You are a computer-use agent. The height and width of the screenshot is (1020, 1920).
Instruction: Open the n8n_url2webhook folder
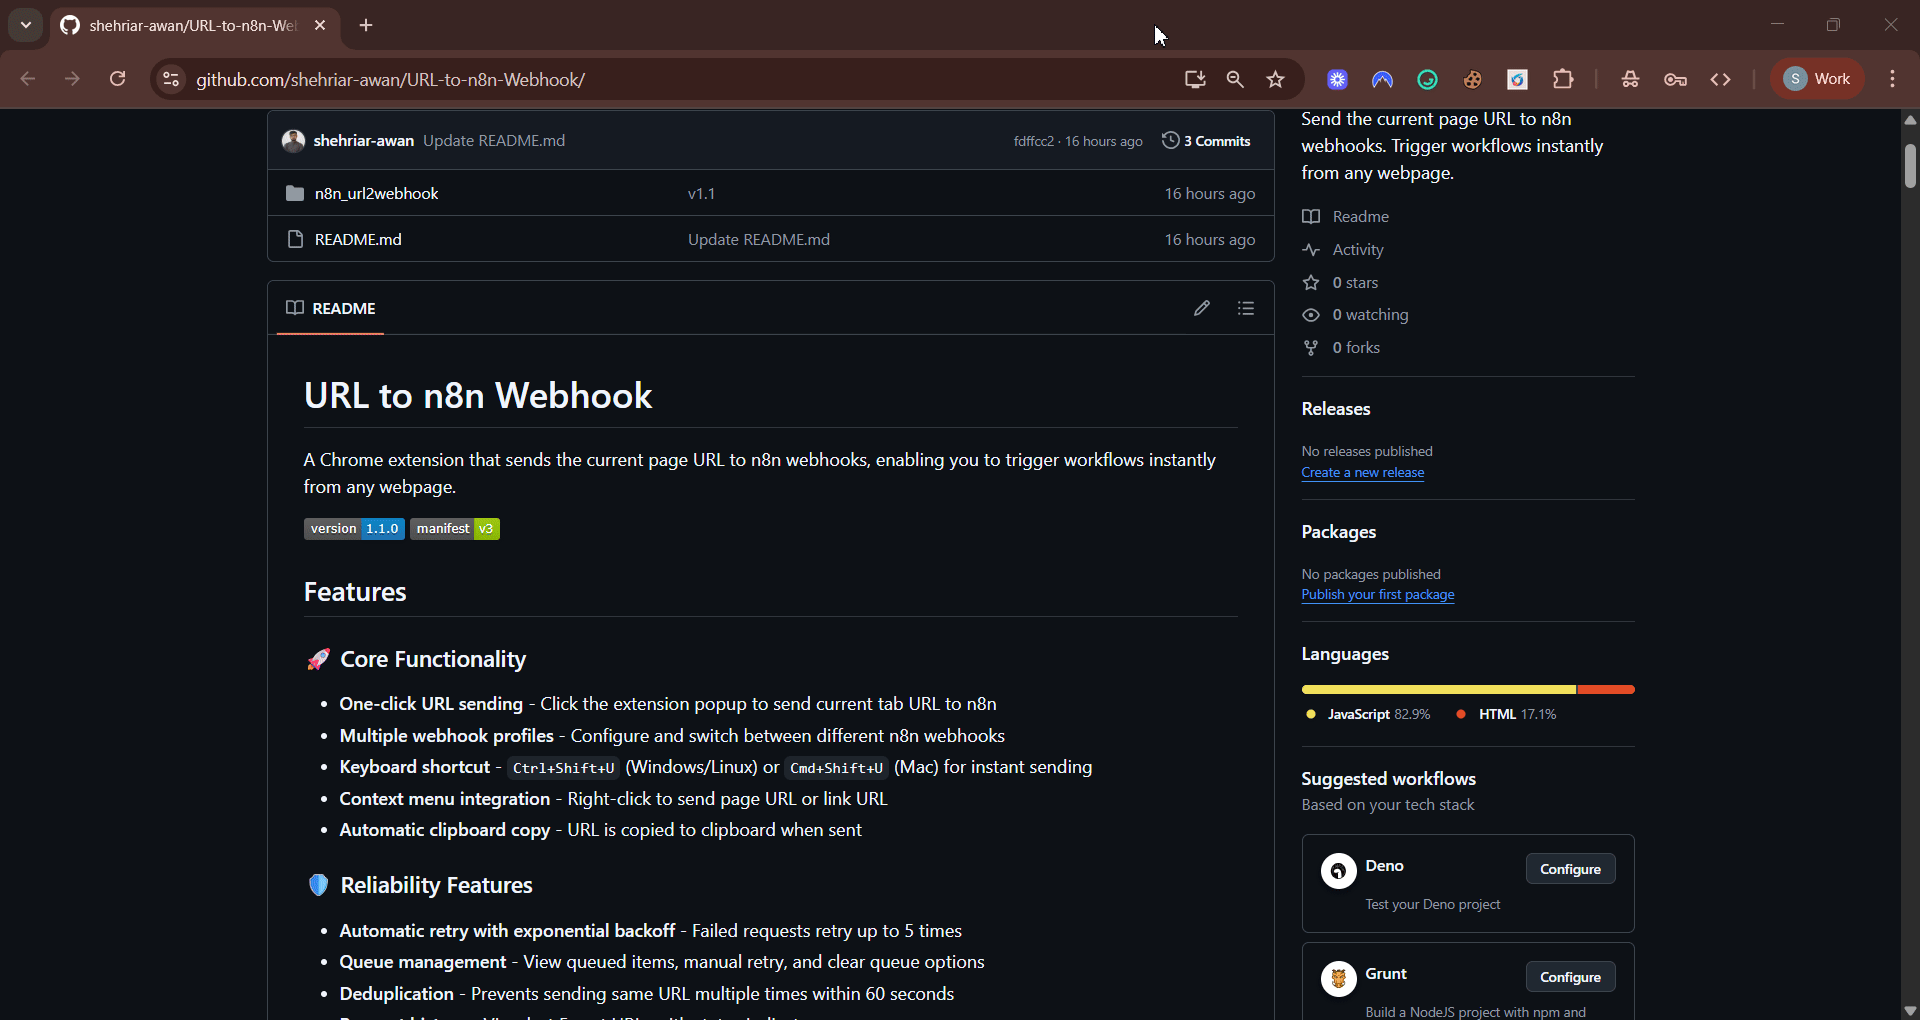point(377,193)
